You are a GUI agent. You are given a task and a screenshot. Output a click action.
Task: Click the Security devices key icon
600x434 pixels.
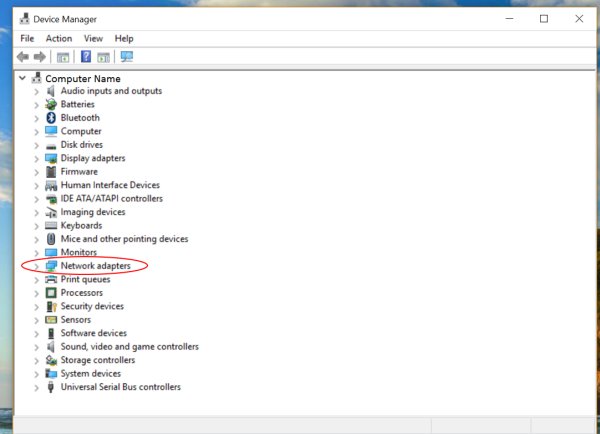pyautogui.click(x=51, y=307)
